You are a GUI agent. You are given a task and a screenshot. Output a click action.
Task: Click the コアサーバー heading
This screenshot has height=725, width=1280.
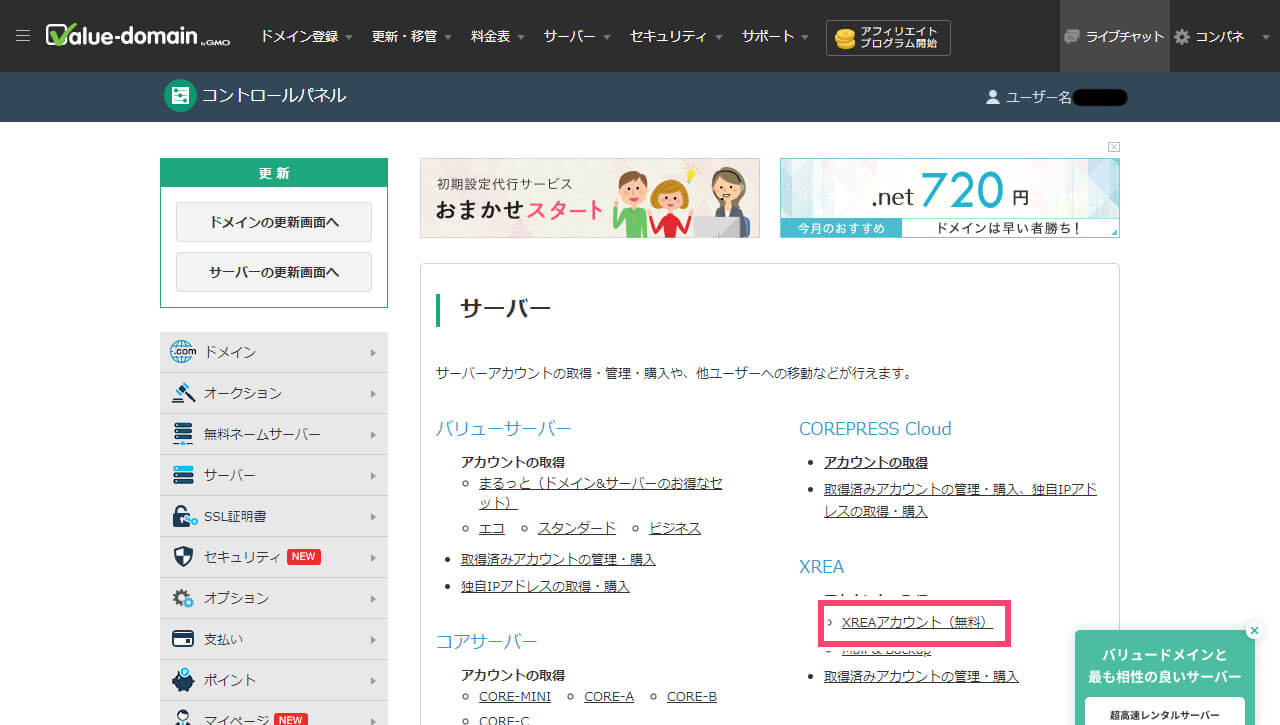[x=486, y=641]
